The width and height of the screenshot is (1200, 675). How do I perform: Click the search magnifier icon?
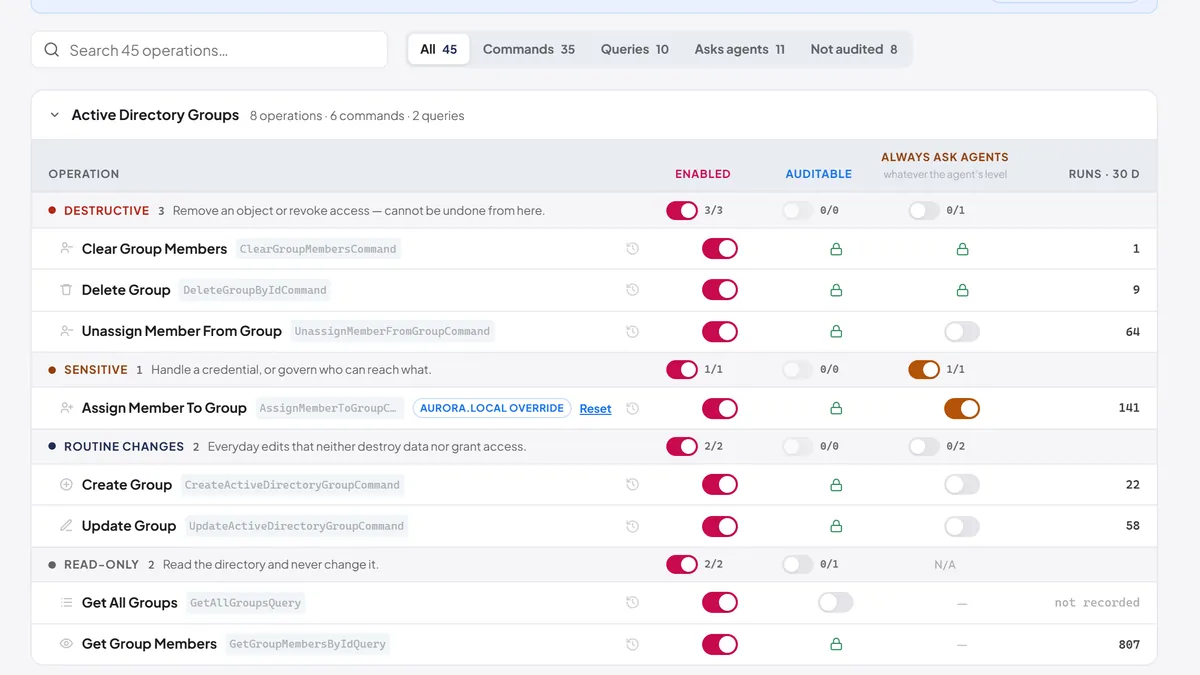(52, 50)
